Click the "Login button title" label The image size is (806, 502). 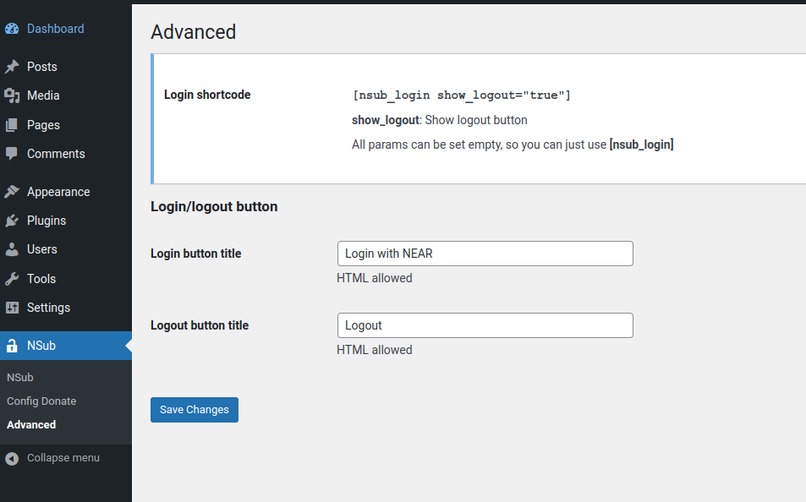[x=196, y=253]
